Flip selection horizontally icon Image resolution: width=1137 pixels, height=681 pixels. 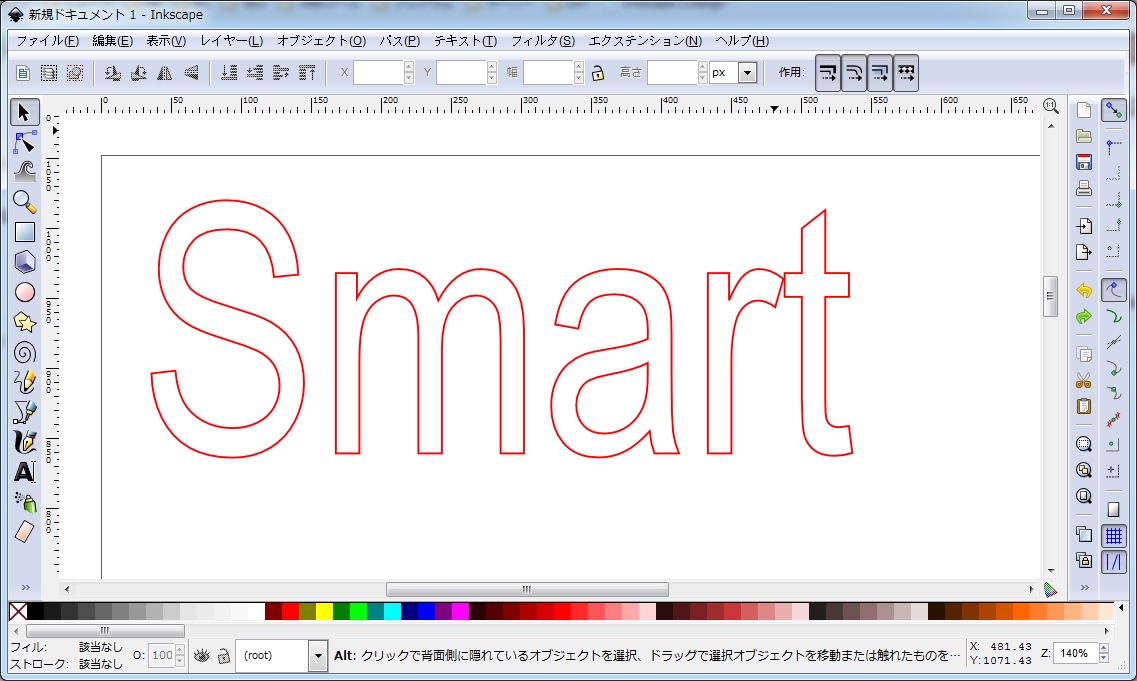(x=165, y=73)
